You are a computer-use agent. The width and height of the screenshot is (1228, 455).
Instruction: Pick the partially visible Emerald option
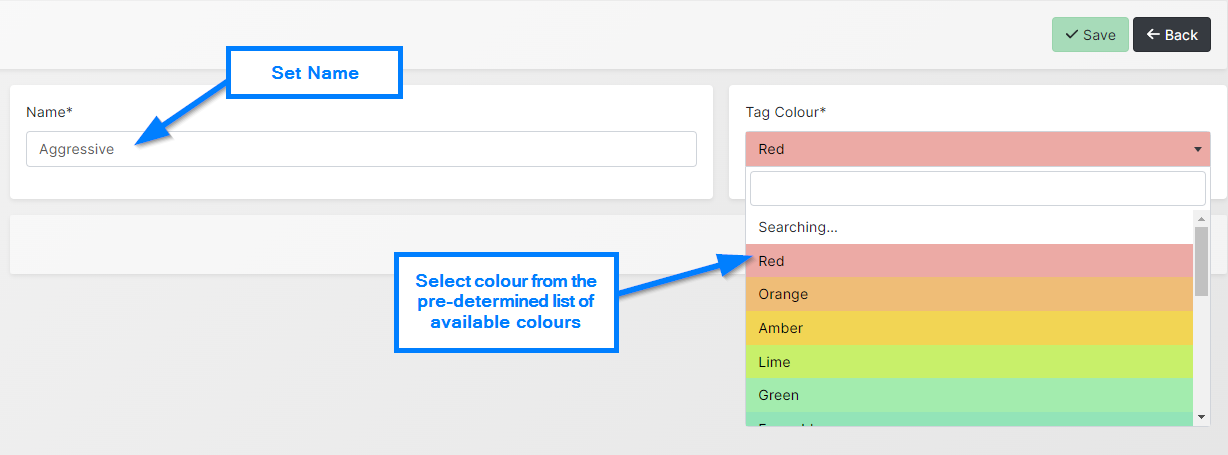coord(968,421)
